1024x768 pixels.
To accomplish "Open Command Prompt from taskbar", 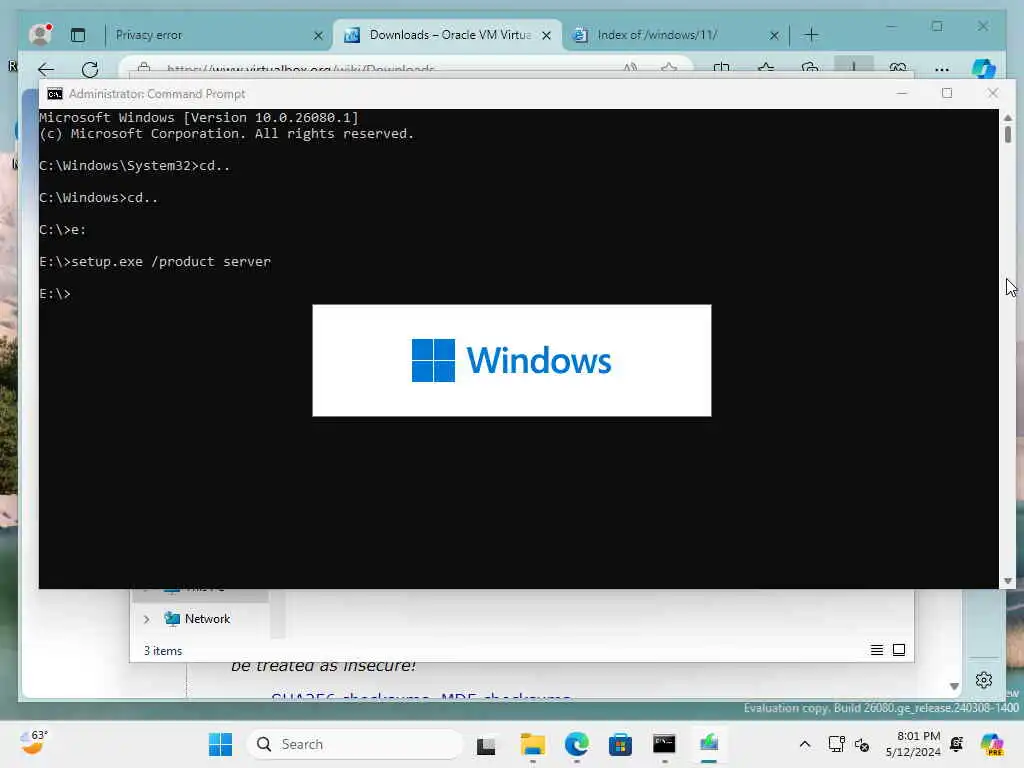I will click(664, 744).
